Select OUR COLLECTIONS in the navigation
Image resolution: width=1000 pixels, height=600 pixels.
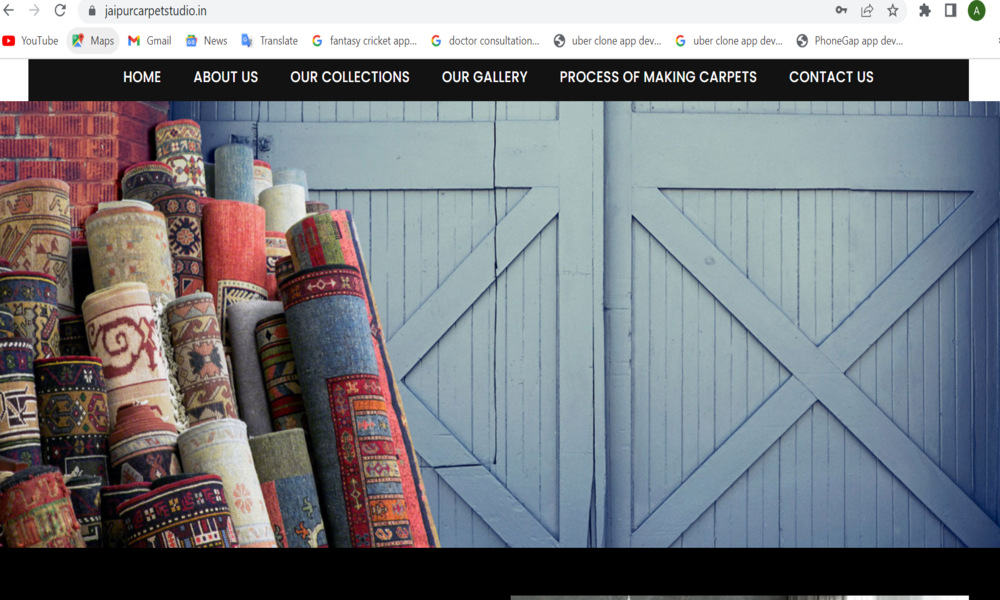349,77
